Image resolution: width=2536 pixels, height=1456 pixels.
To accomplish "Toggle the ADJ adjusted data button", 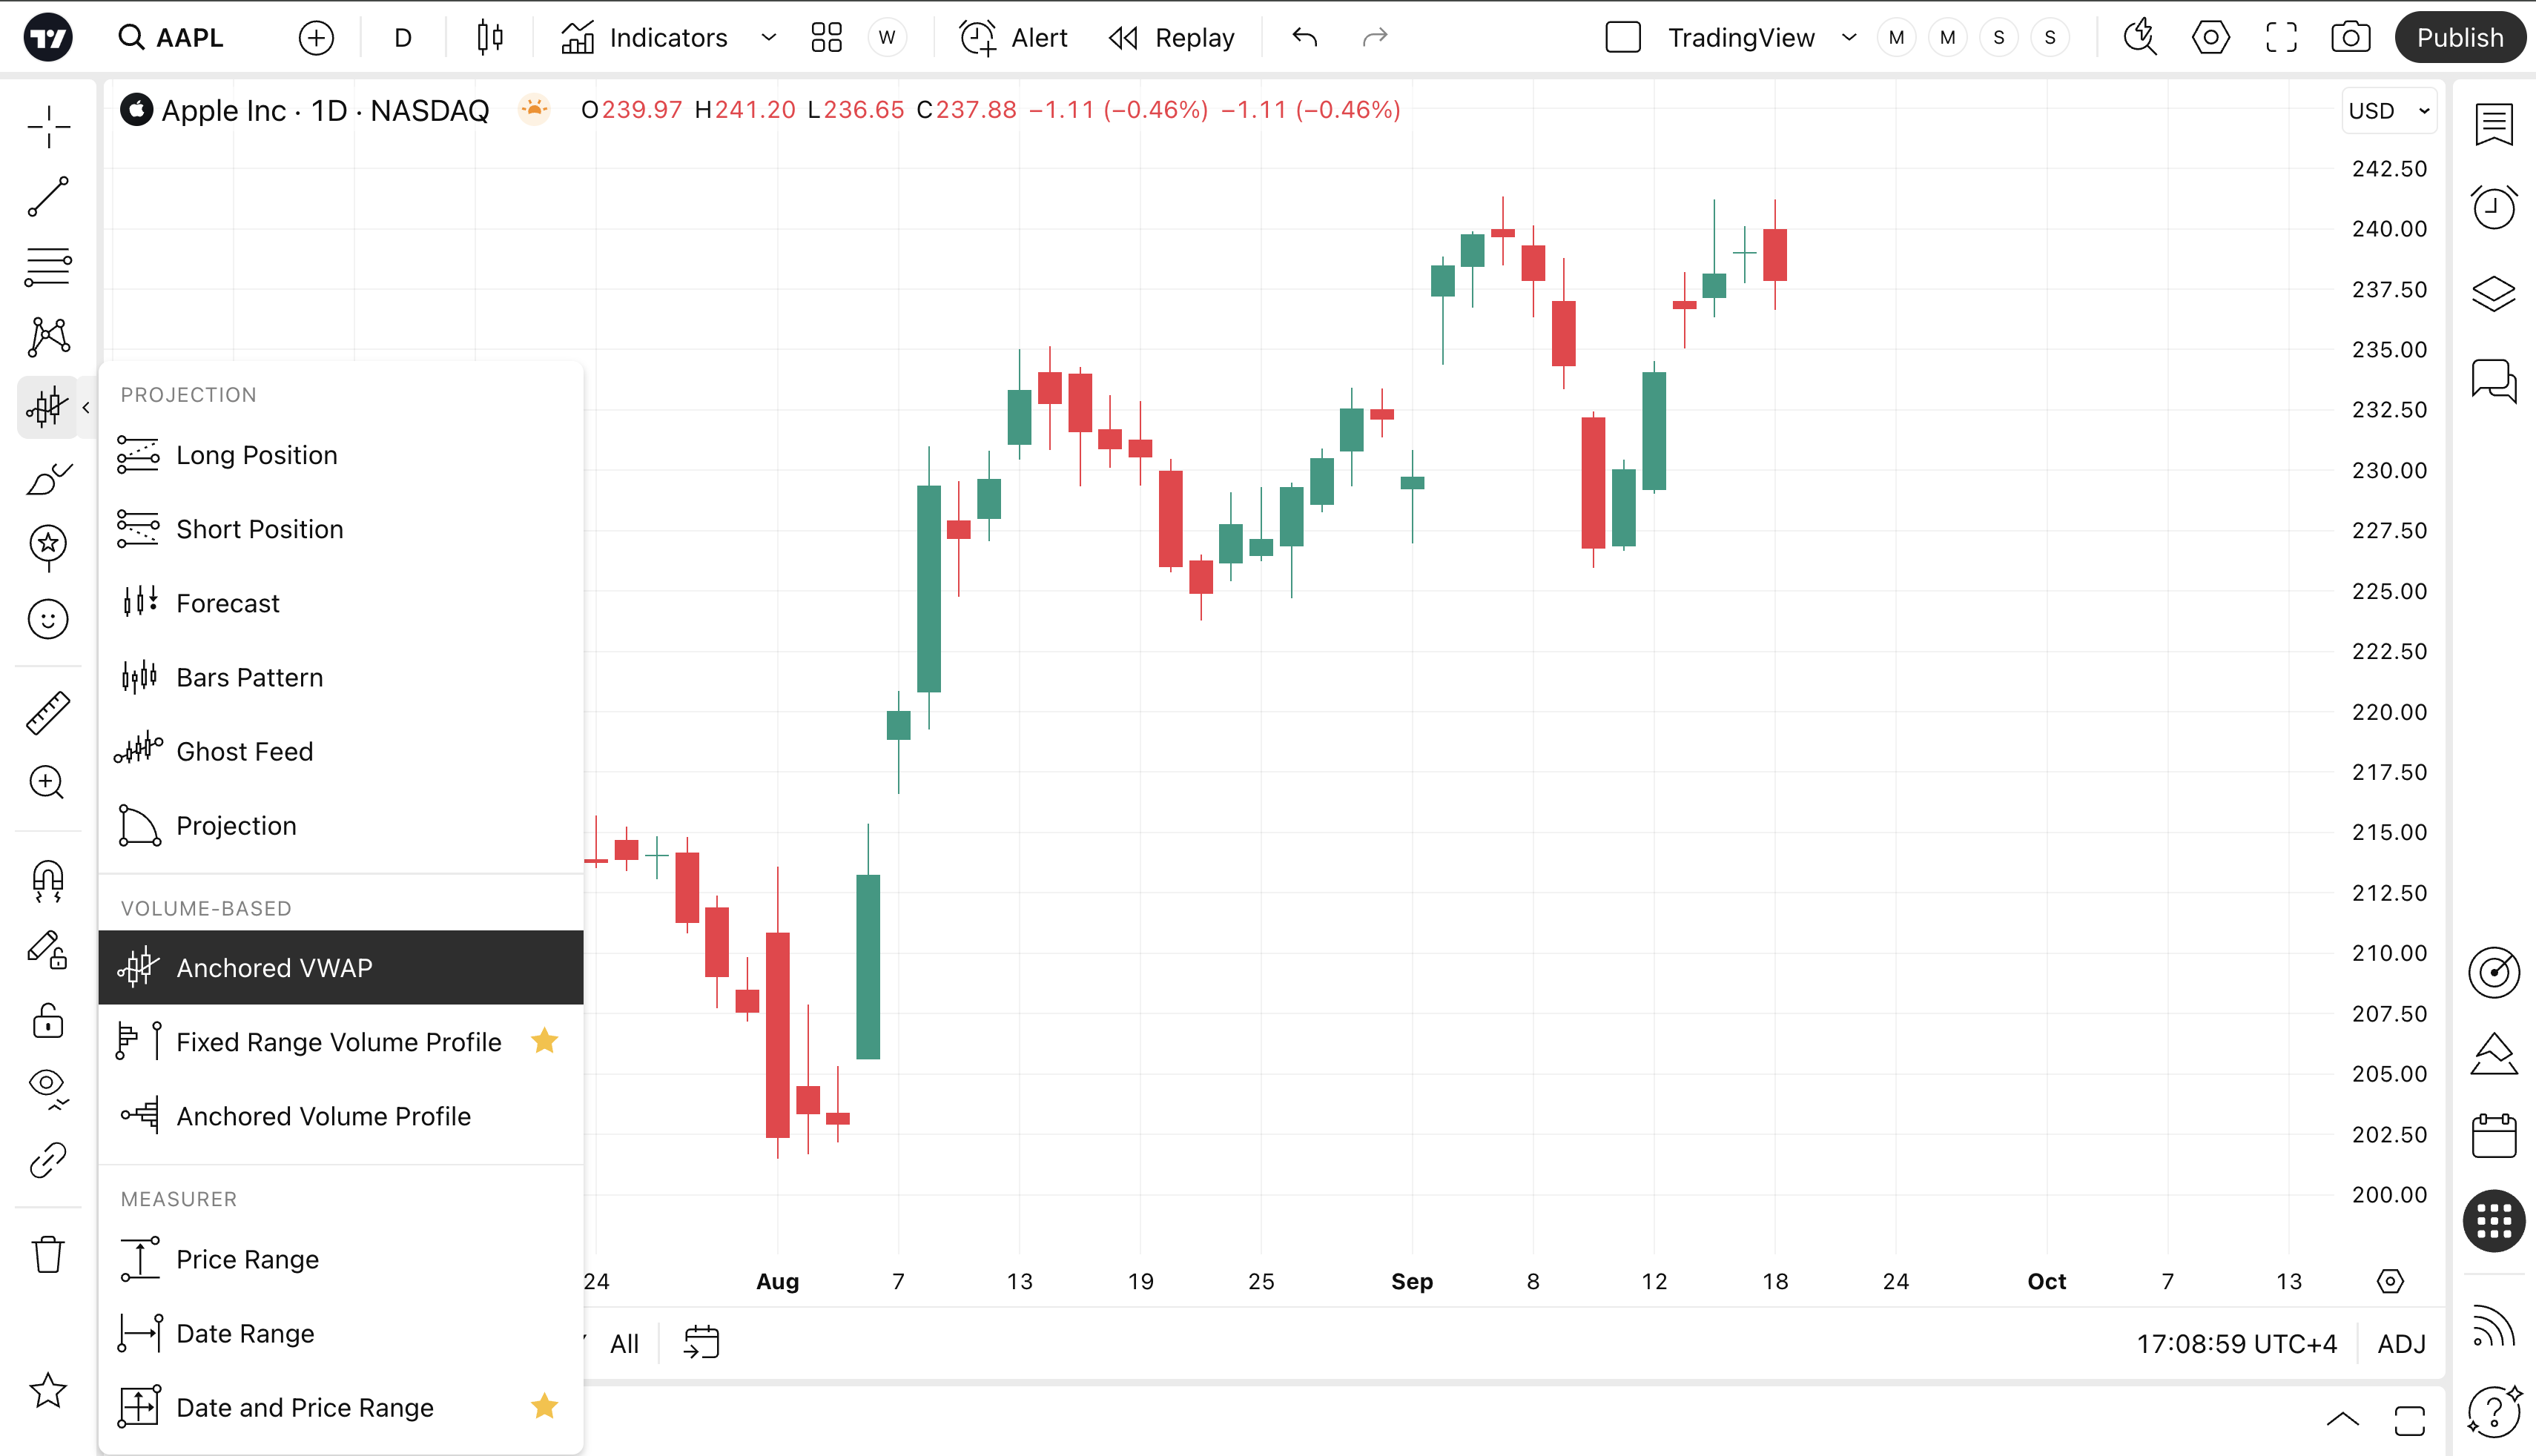I will pyautogui.click(x=2401, y=1344).
